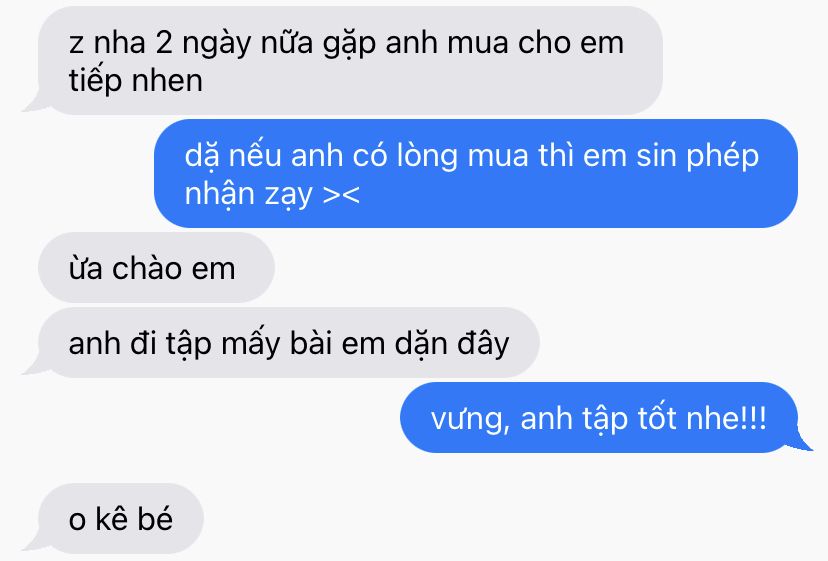Viewport: 828px width, 561px height.
Task: Tap the blue message "dạ nếu anh có lòng mua"
Action: 476,174
